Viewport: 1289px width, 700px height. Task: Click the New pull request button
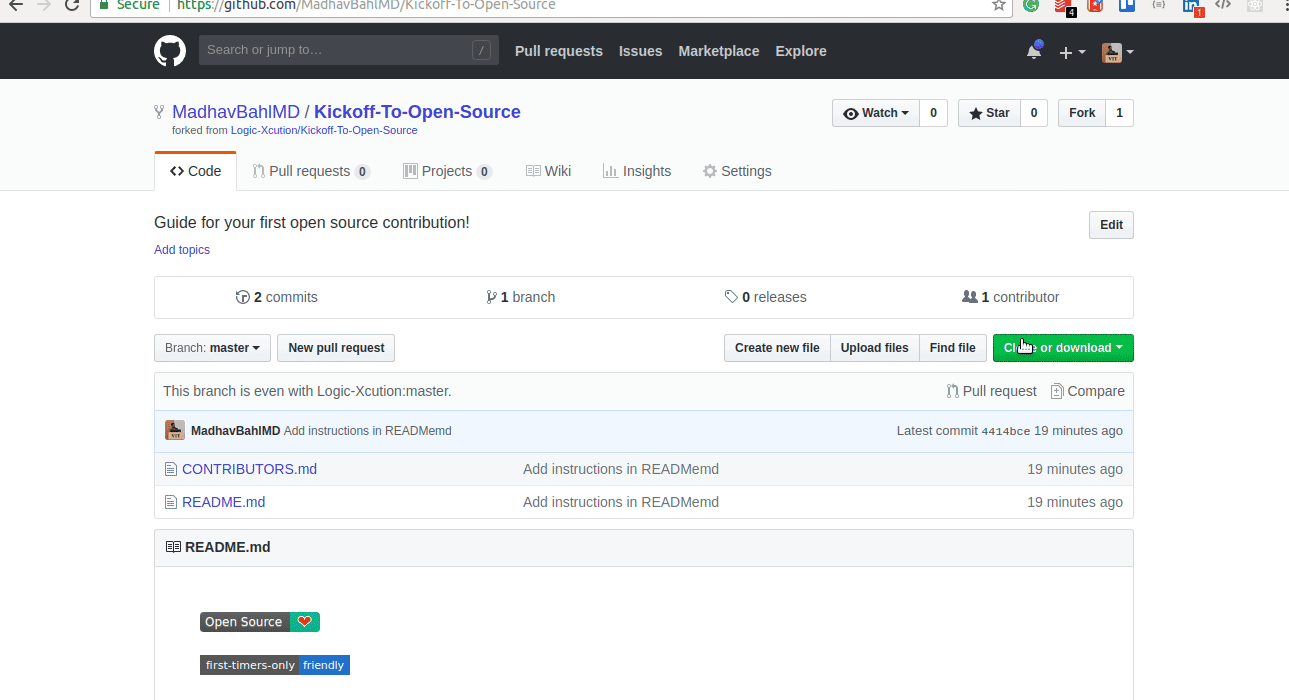[x=336, y=348]
